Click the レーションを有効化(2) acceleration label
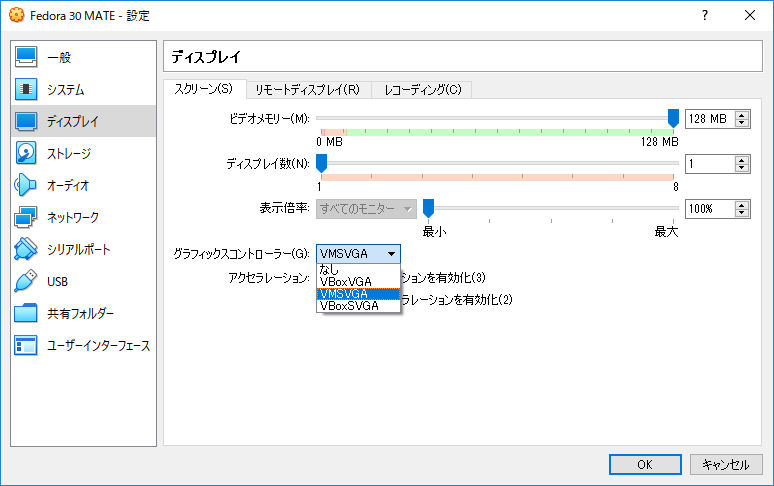This screenshot has height=486, width=774. (457, 299)
